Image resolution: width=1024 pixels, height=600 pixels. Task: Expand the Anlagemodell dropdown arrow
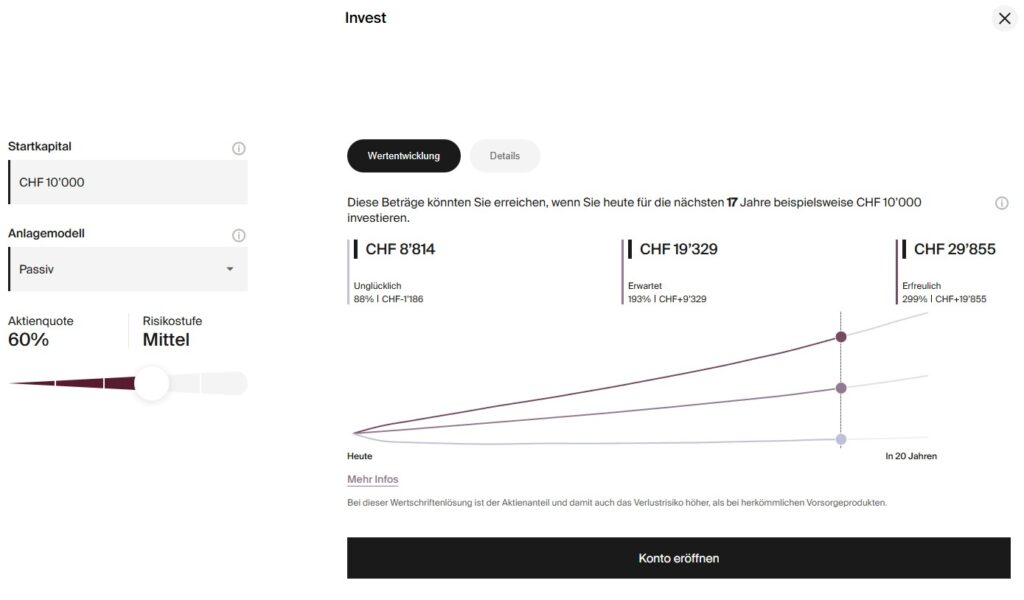[x=230, y=269]
